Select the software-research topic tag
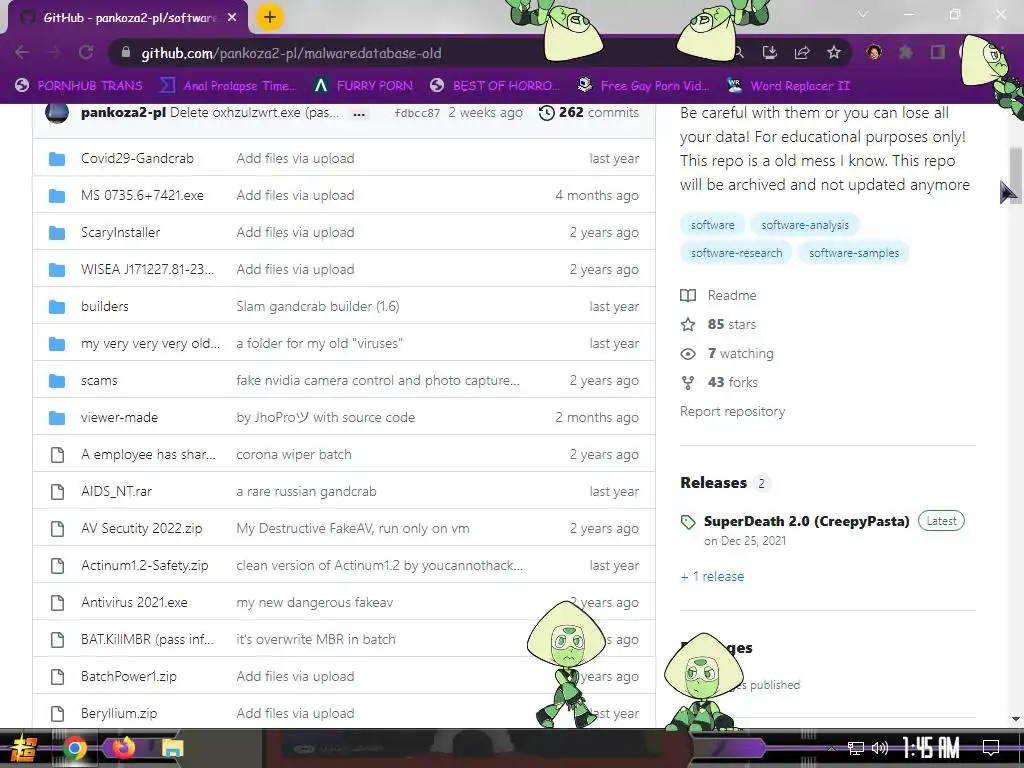Image resolution: width=1024 pixels, height=768 pixels. pyautogui.click(x=736, y=253)
